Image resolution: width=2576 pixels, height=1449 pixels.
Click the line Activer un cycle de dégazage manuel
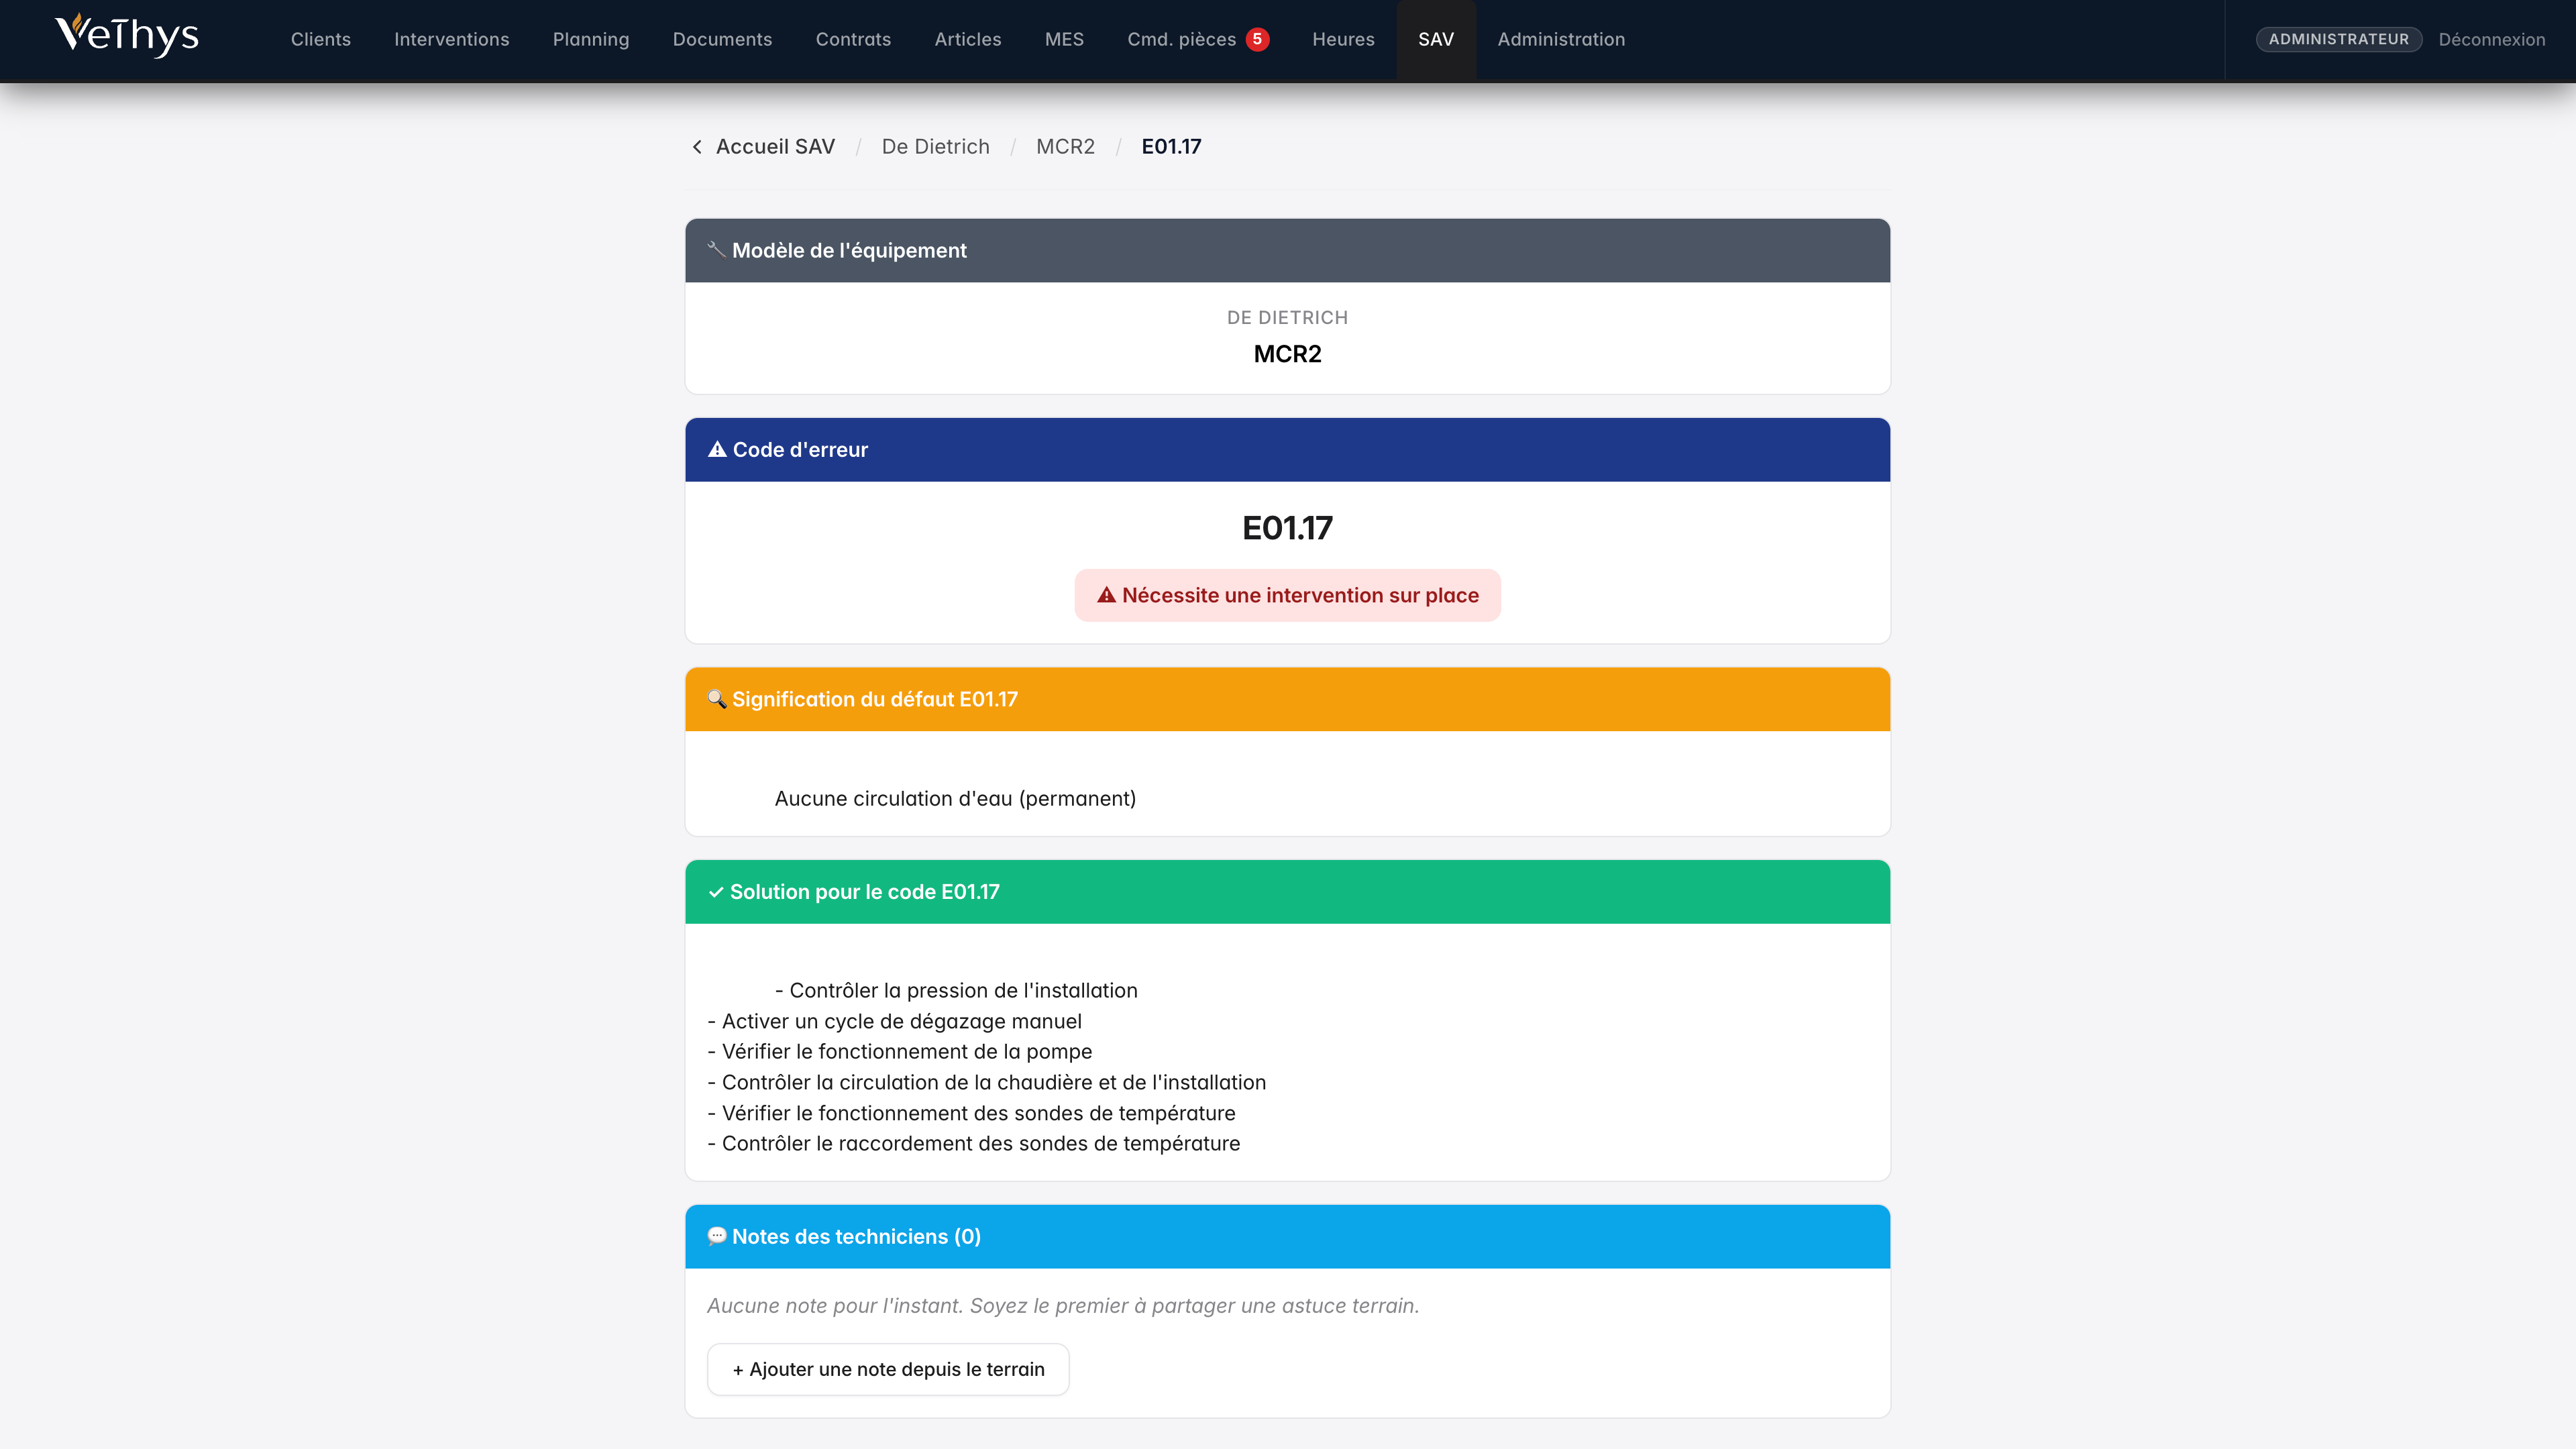pos(894,1021)
